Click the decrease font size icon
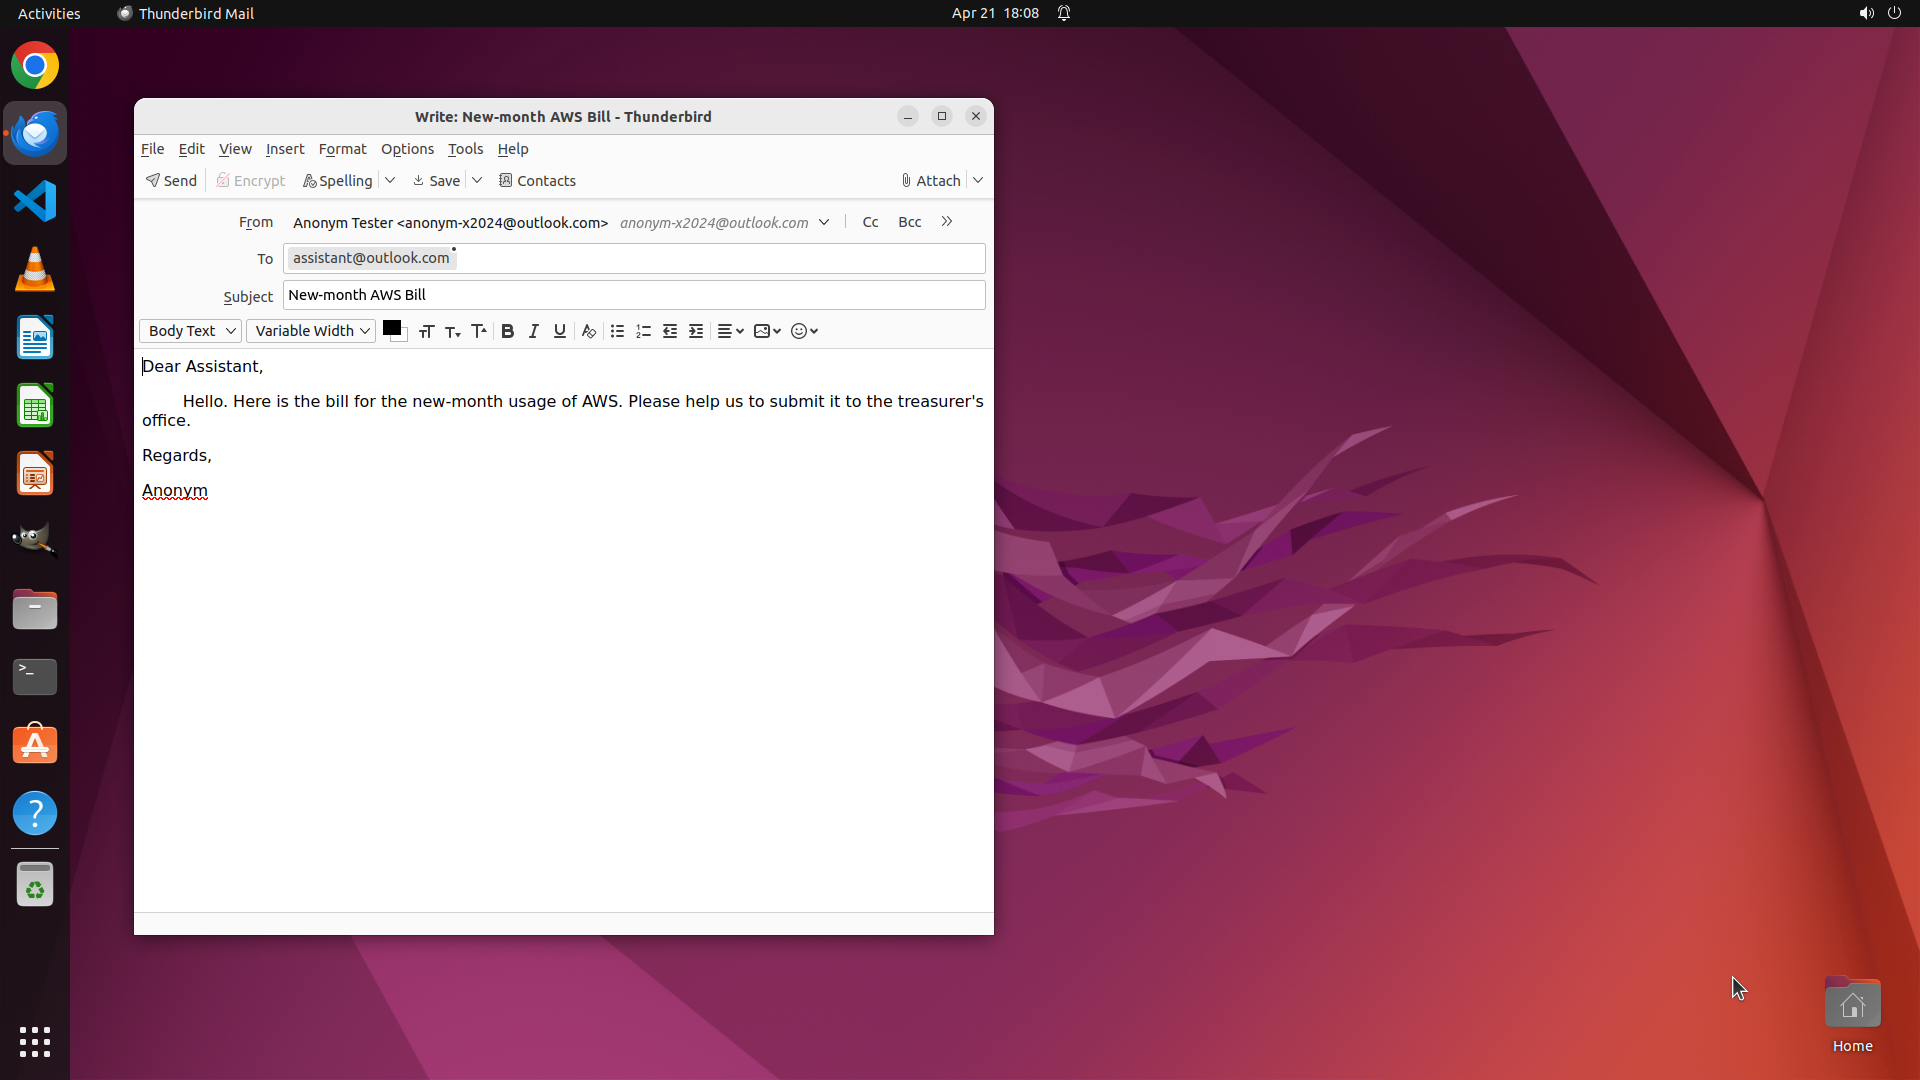This screenshot has width=1920, height=1080. (x=452, y=331)
